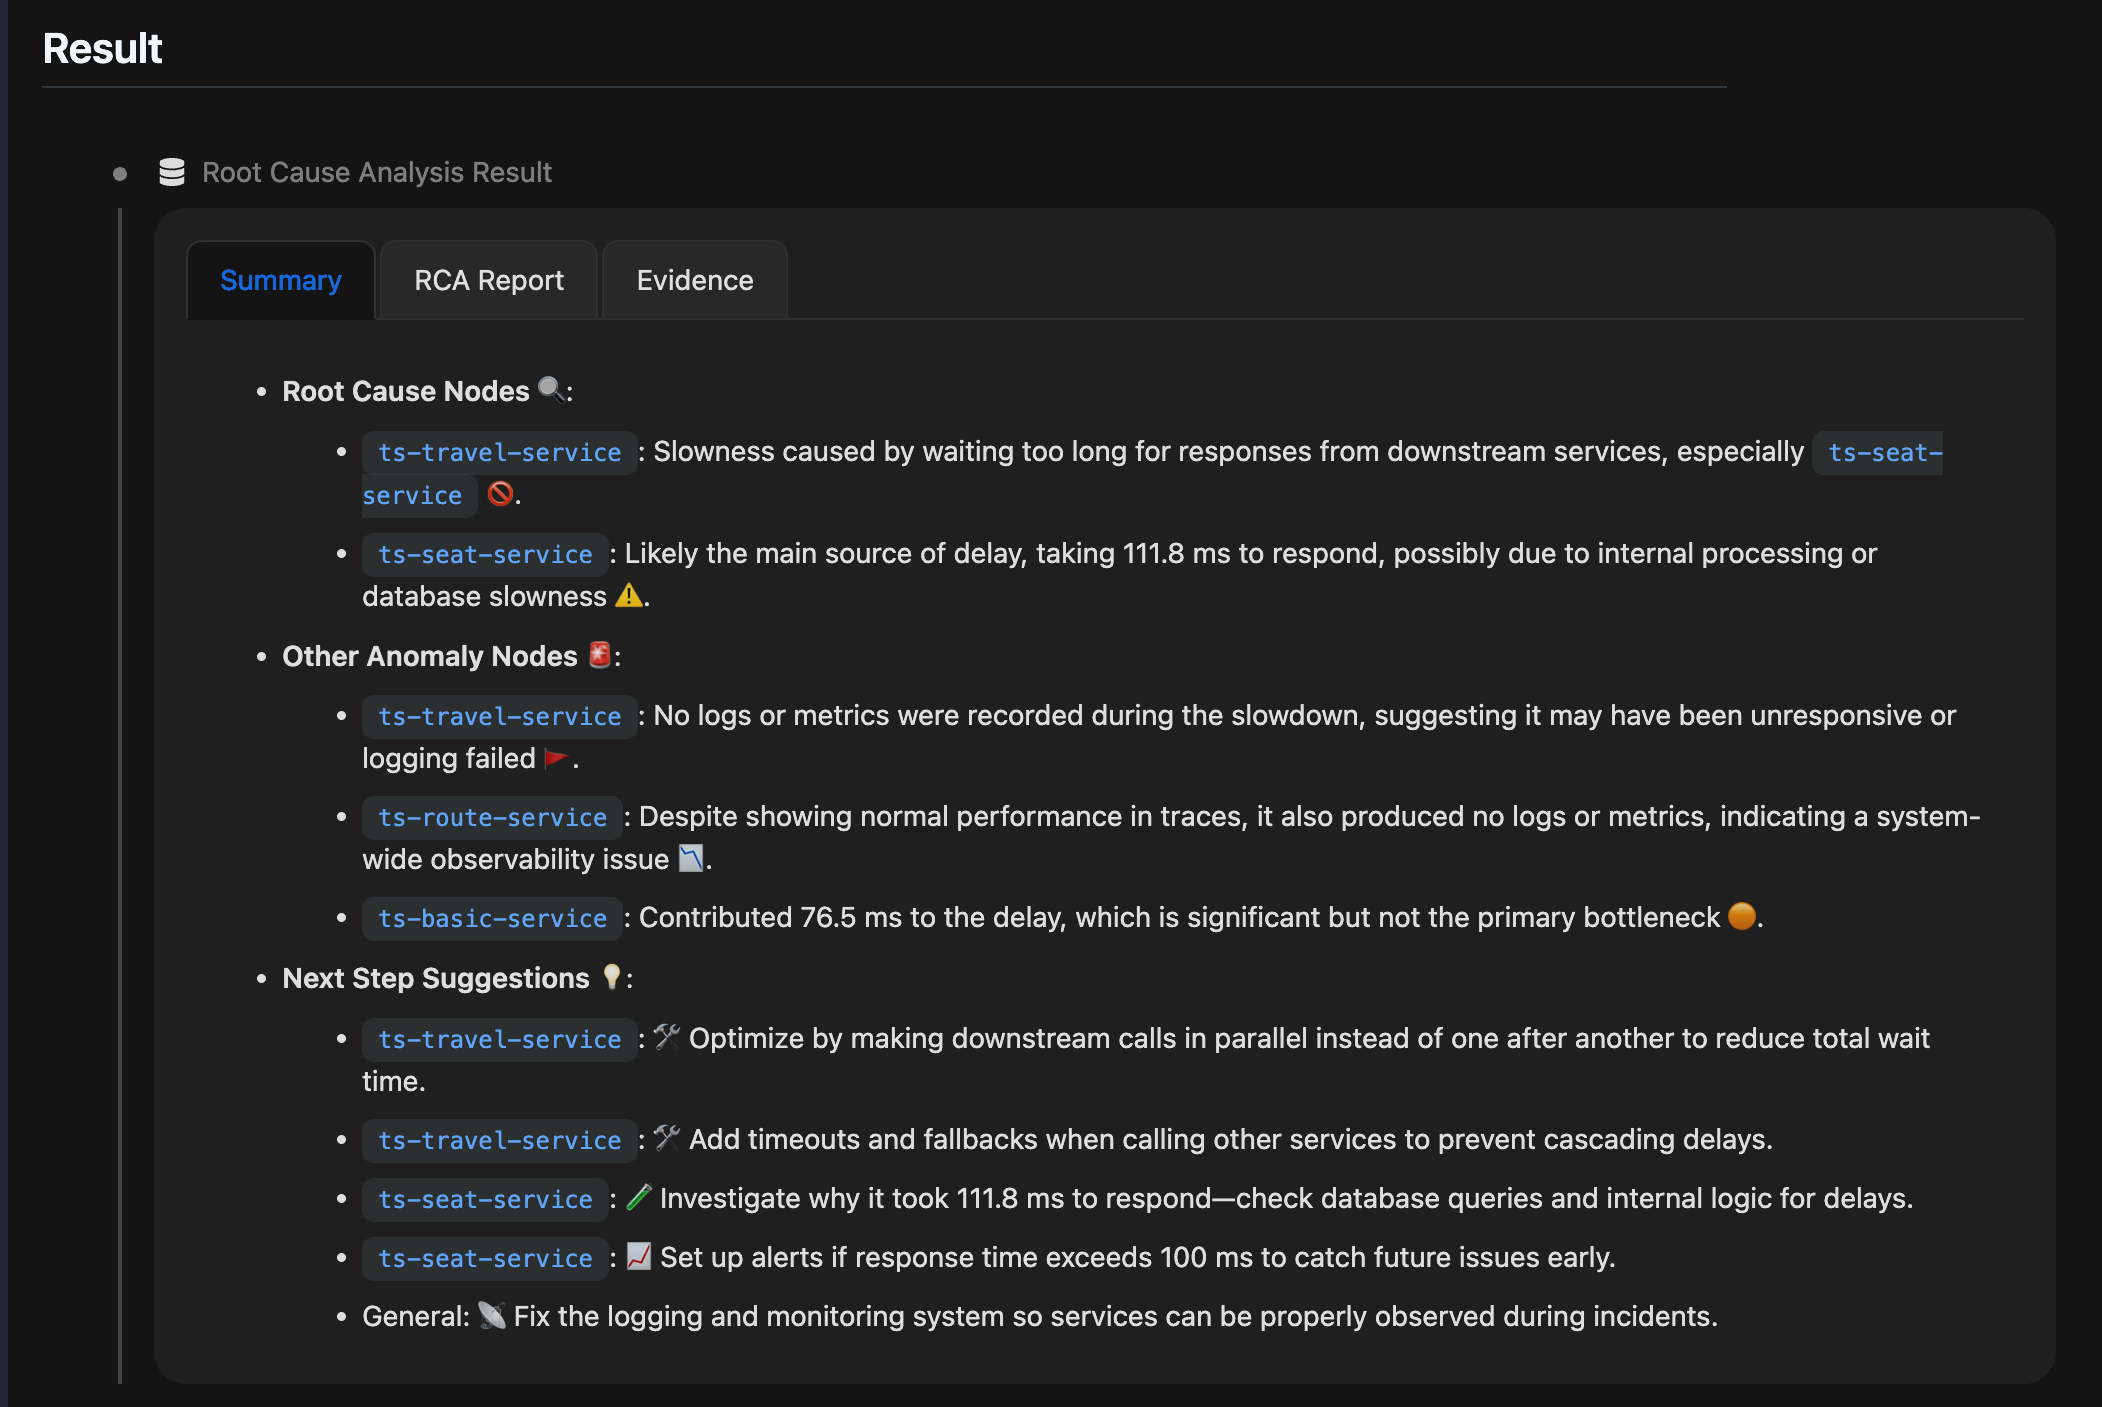Click the magnifying glass emoji icon
The height and width of the screenshot is (1407, 2102).
tap(551, 389)
